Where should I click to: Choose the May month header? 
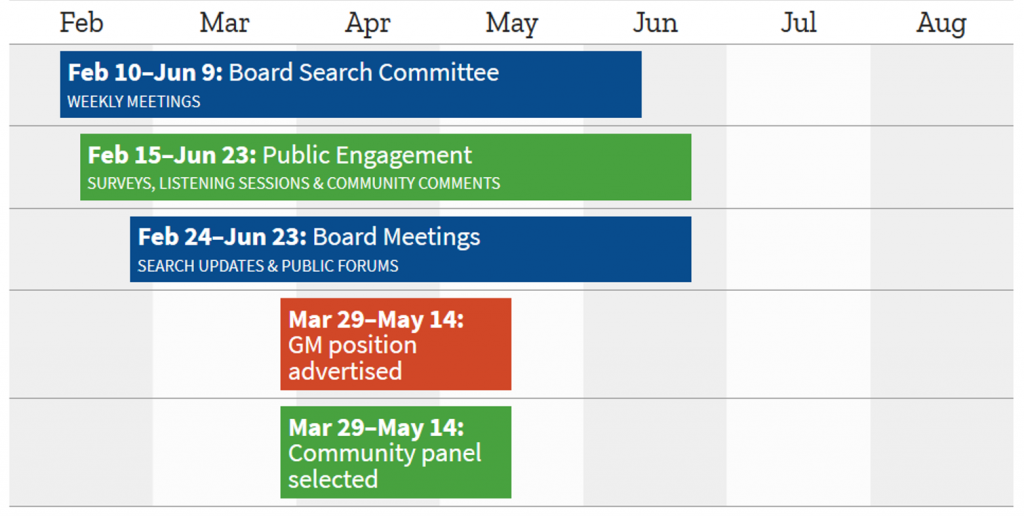(x=511, y=24)
